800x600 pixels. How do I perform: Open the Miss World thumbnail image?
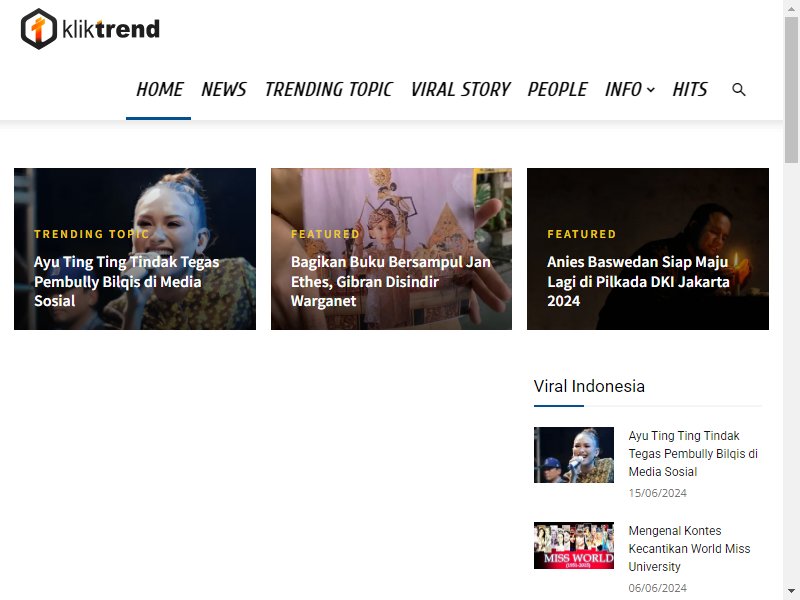pos(573,545)
